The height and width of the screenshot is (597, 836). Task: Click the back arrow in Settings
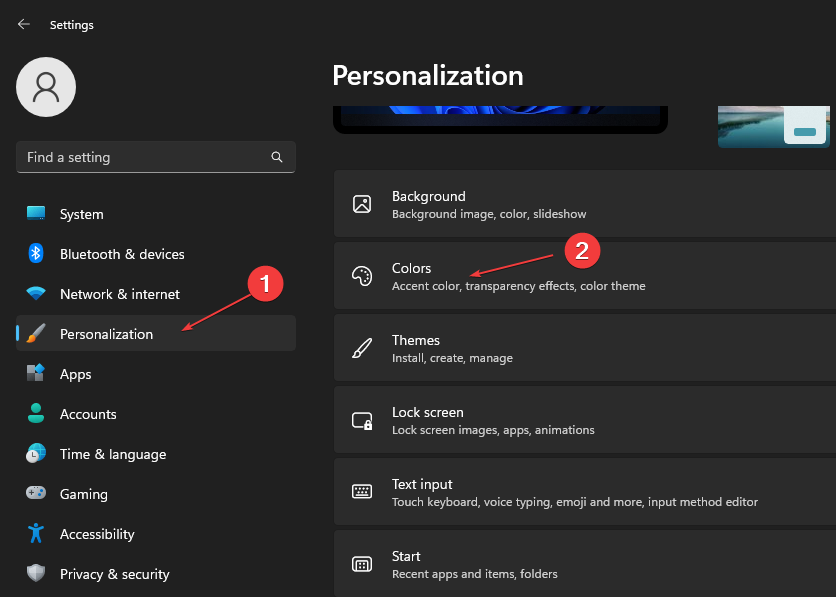(23, 24)
